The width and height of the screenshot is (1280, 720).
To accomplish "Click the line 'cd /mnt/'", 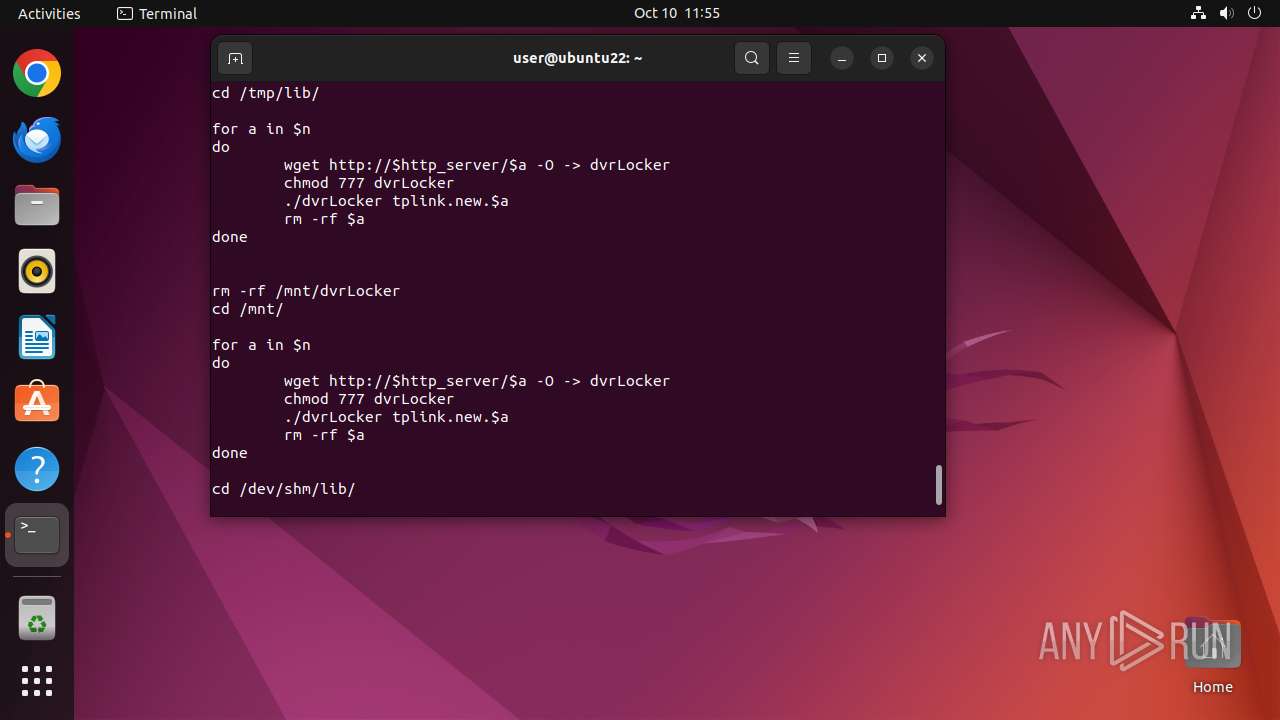I will click(x=248, y=309).
